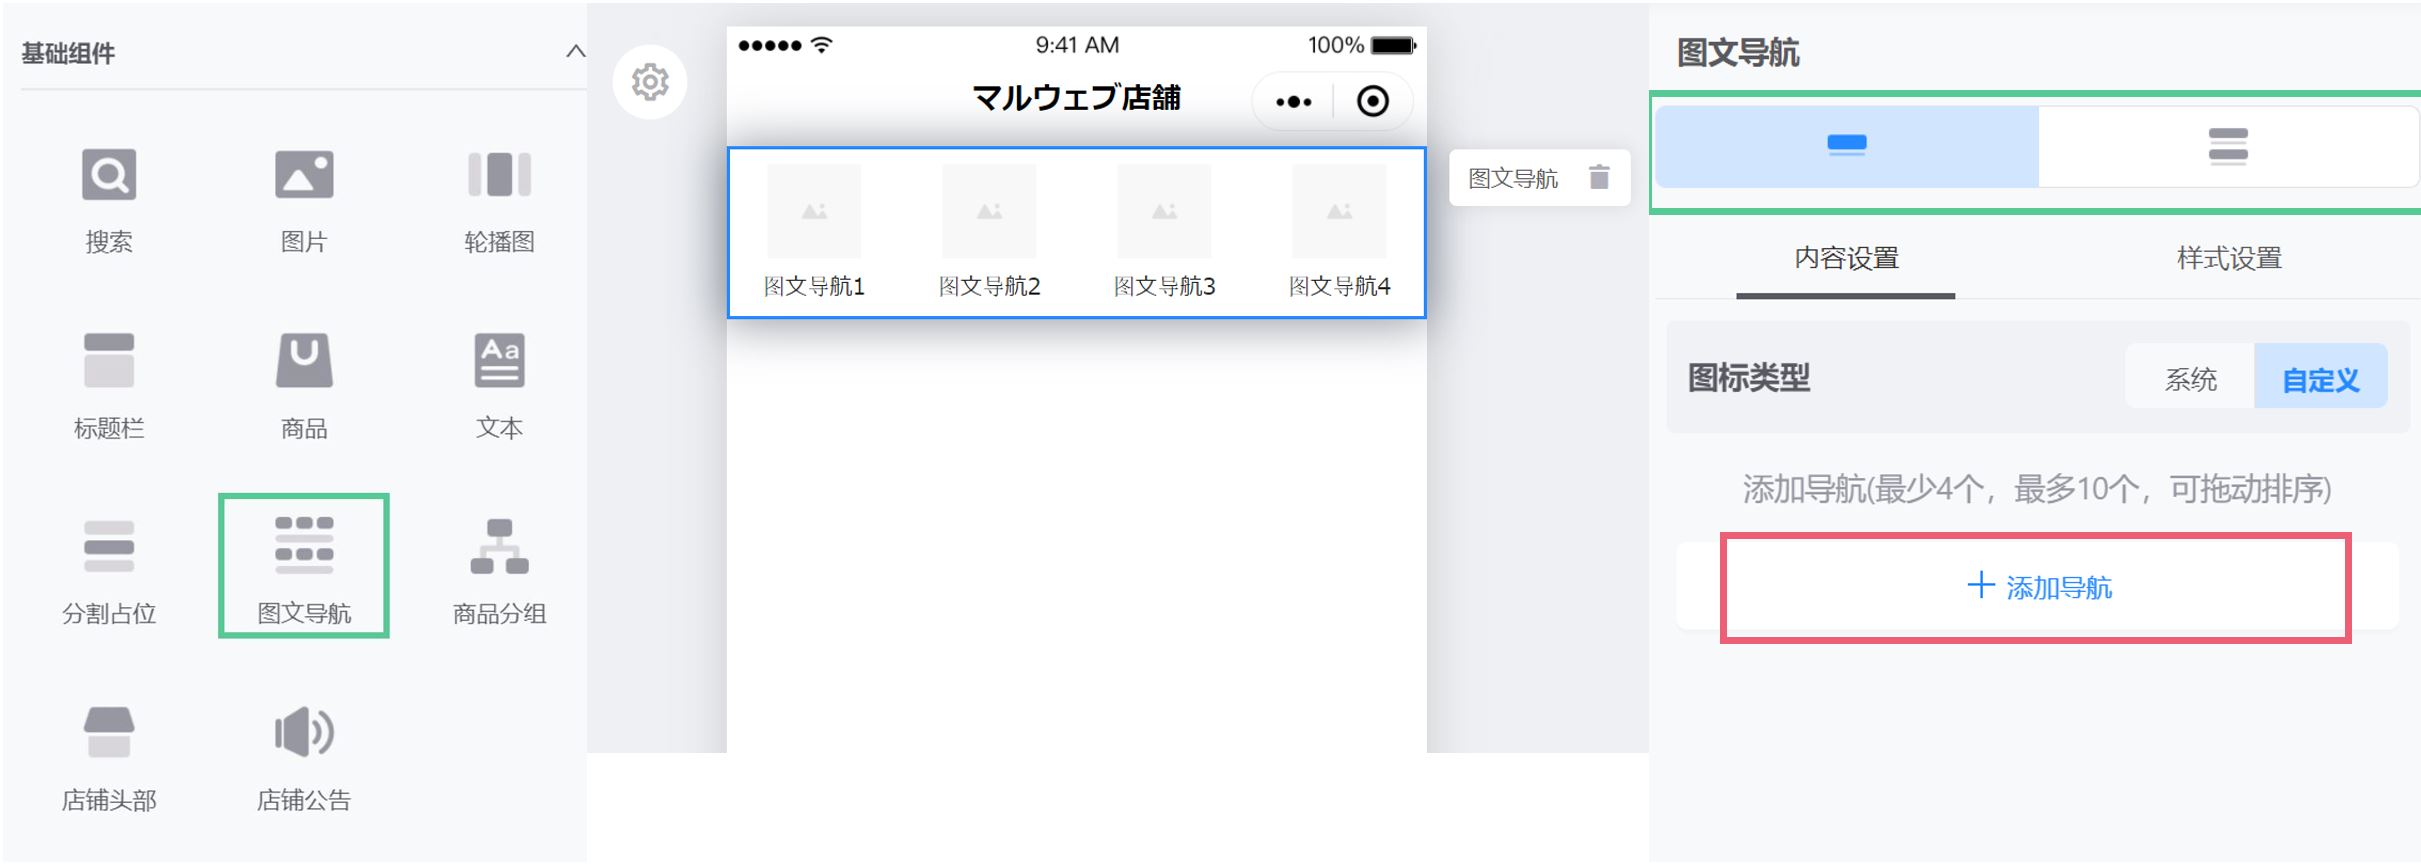The width and height of the screenshot is (2421, 864).
Task: Open the mini-program three-dot menu
Action: 1293,101
